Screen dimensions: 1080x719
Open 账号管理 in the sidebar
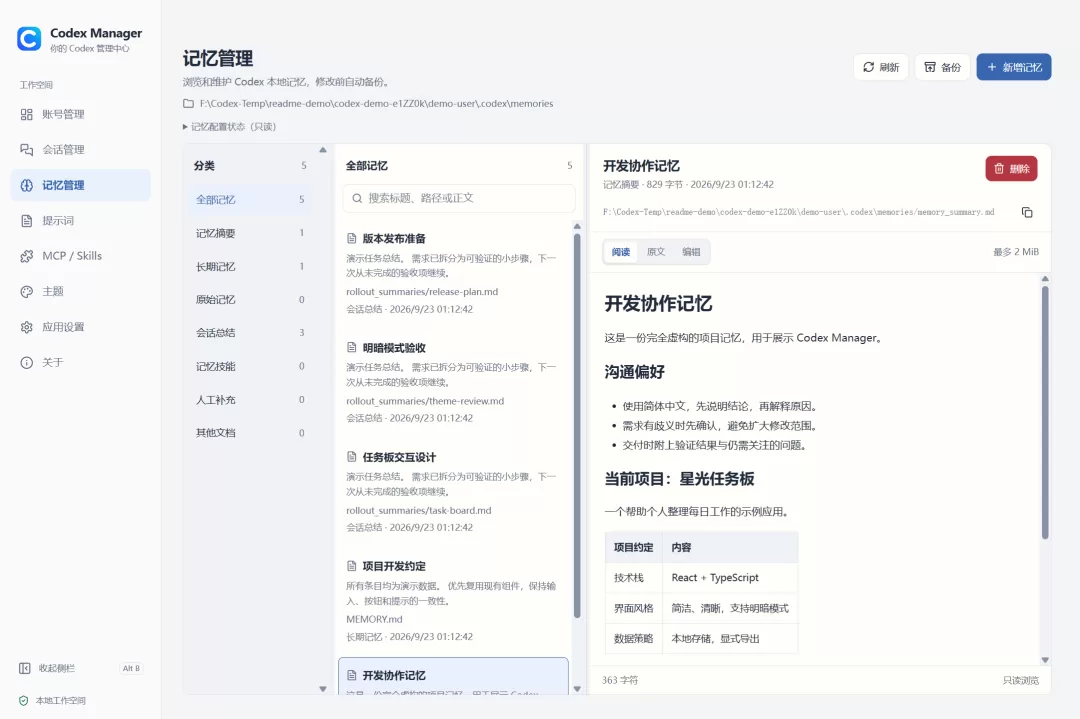coord(81,114)
